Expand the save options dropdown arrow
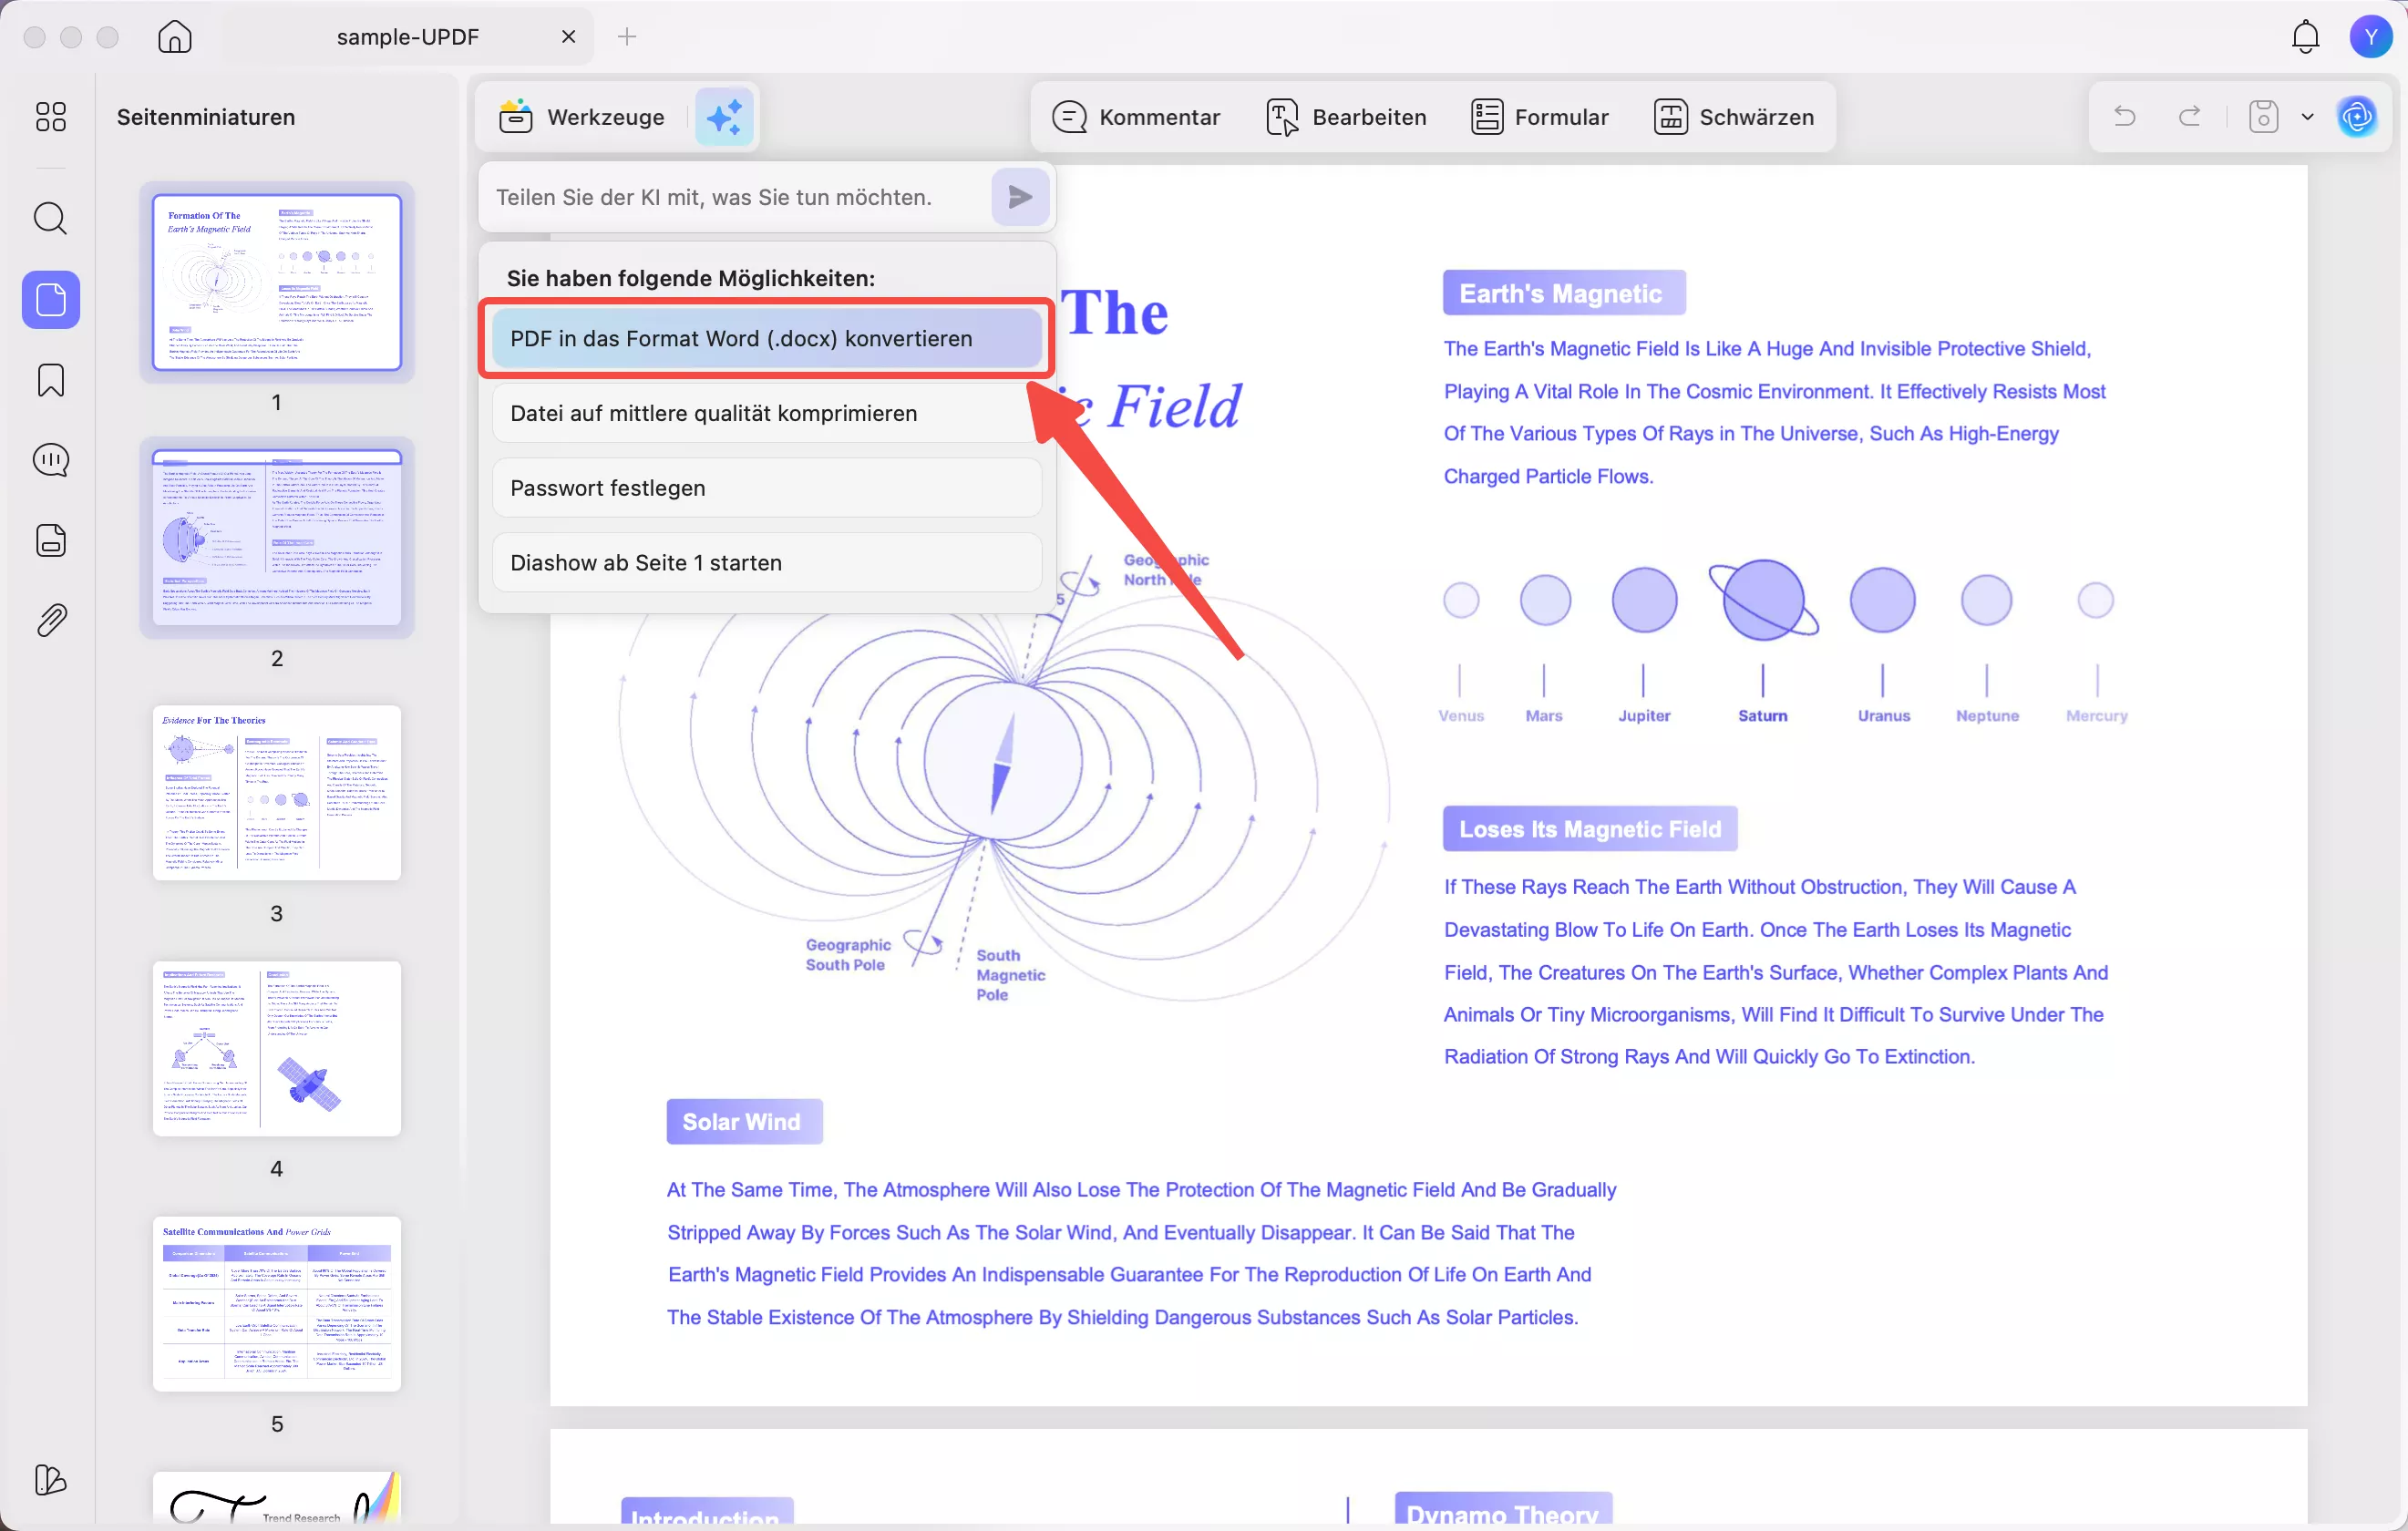The image size is (2408, 1531). pyautogui.click(x=2308, y=117)
